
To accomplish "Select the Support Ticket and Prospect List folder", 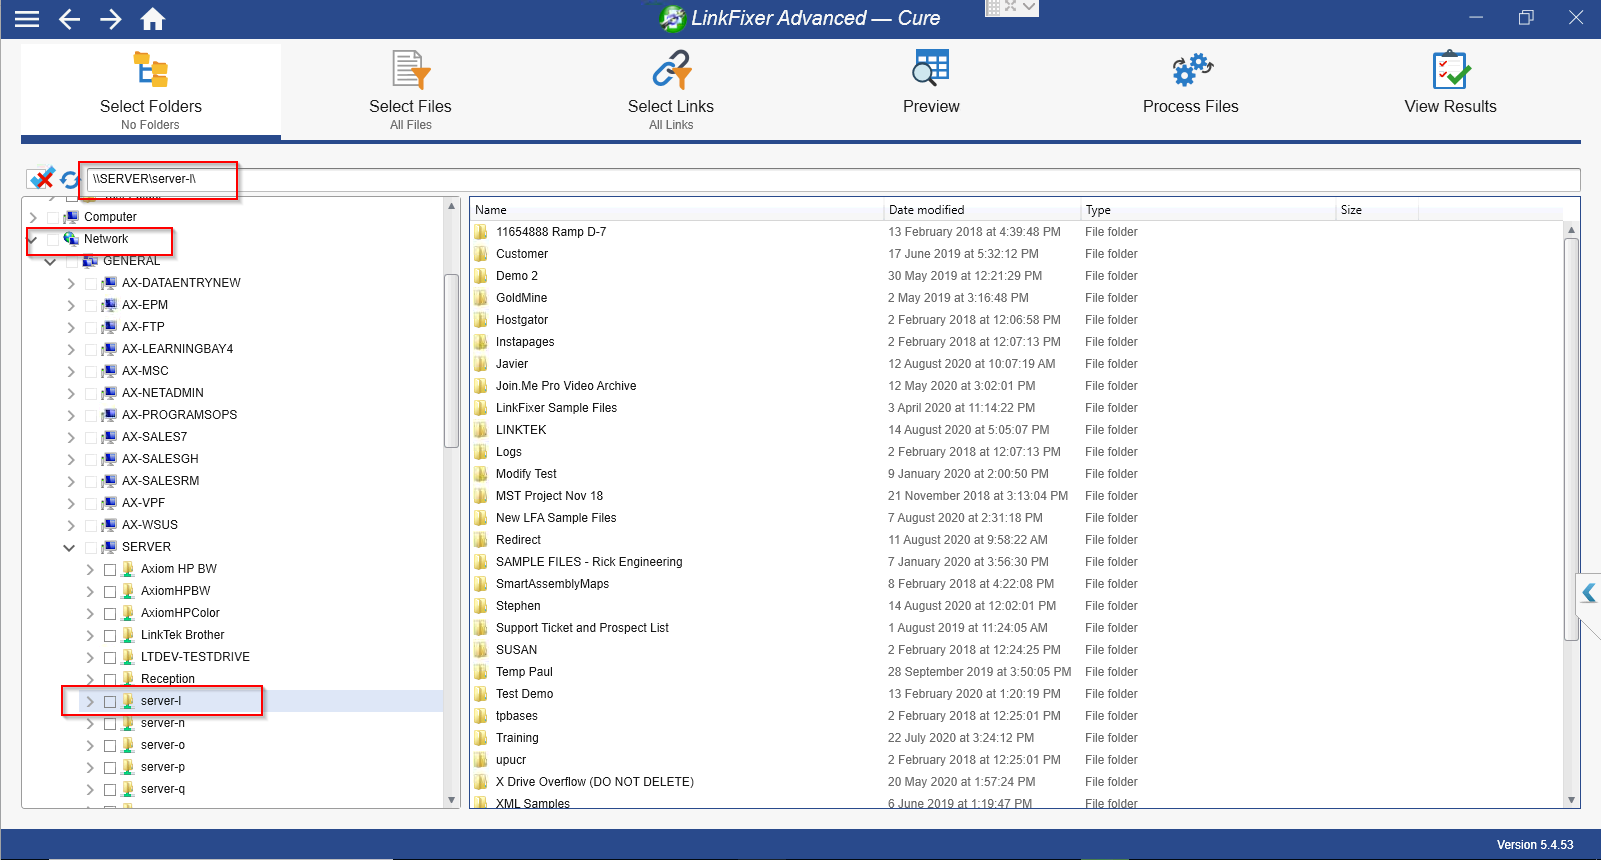I will tap(582, 628).
